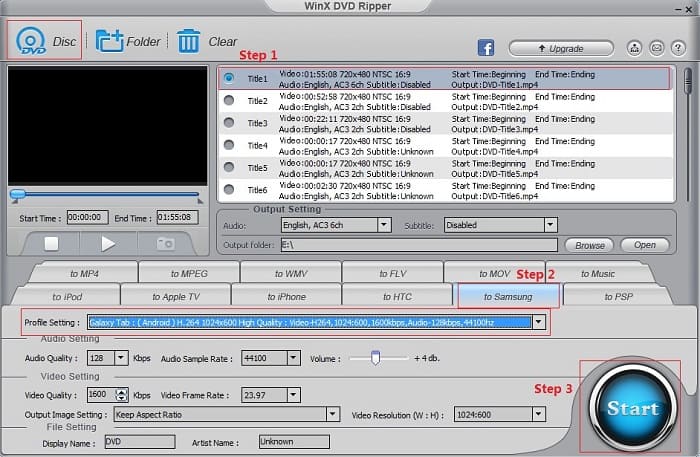Click the big Start button
The width and height of the screenshot is (700, 457).
tap(633, 408)
